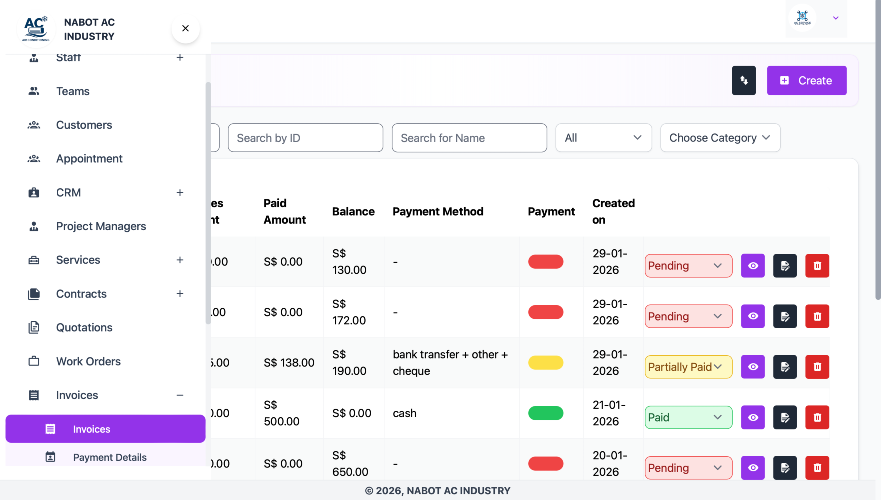Open the Paid status dropdown

(x=688, y=417)
